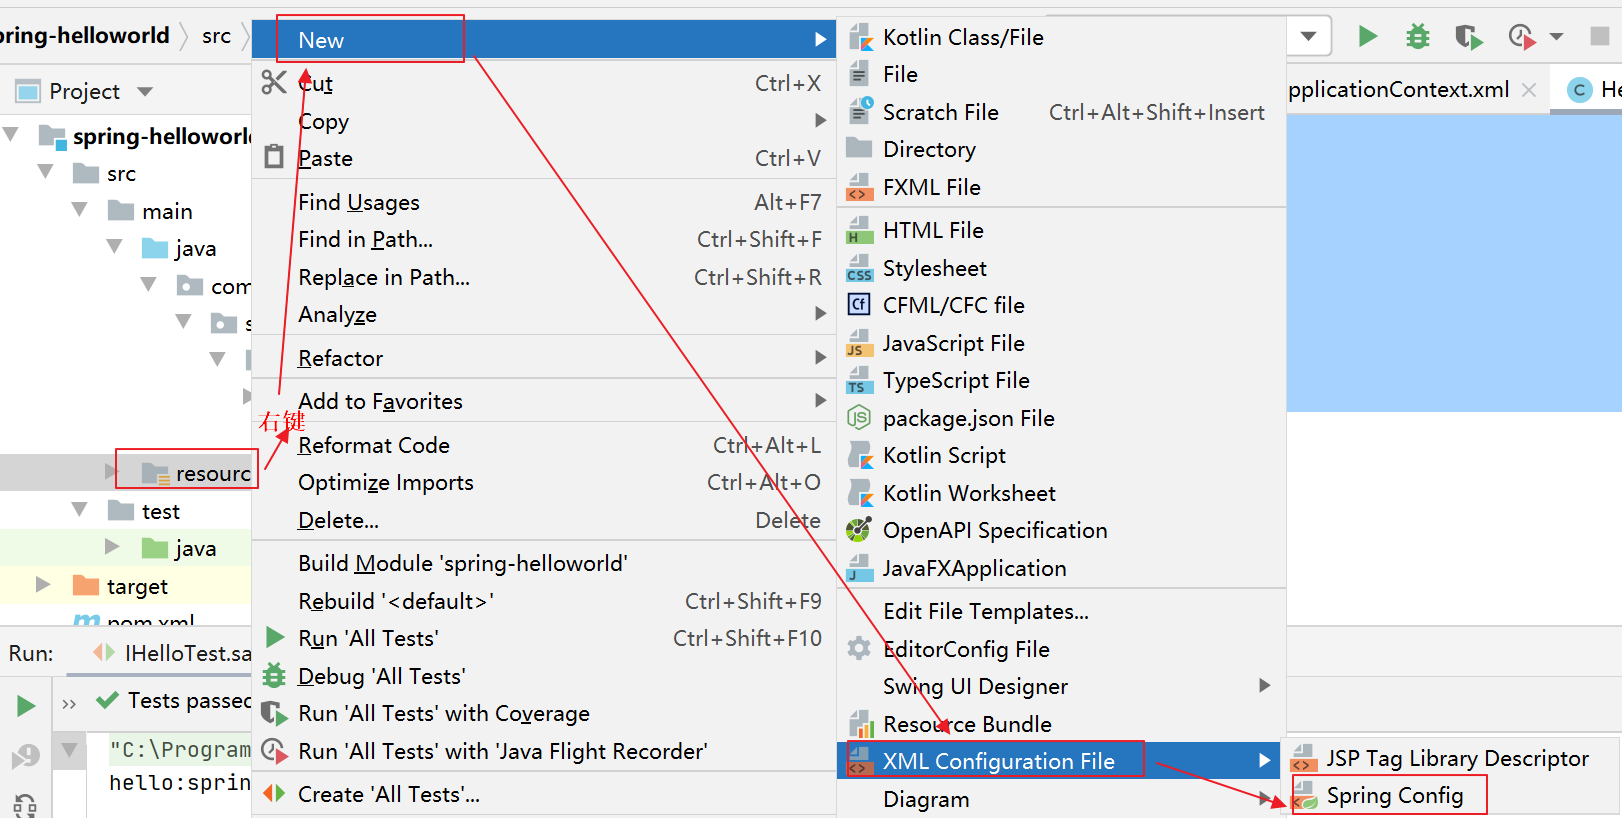Select Debug 'All Tests' menu entry
Screen dimensions: 1622x818
(543, 676)
